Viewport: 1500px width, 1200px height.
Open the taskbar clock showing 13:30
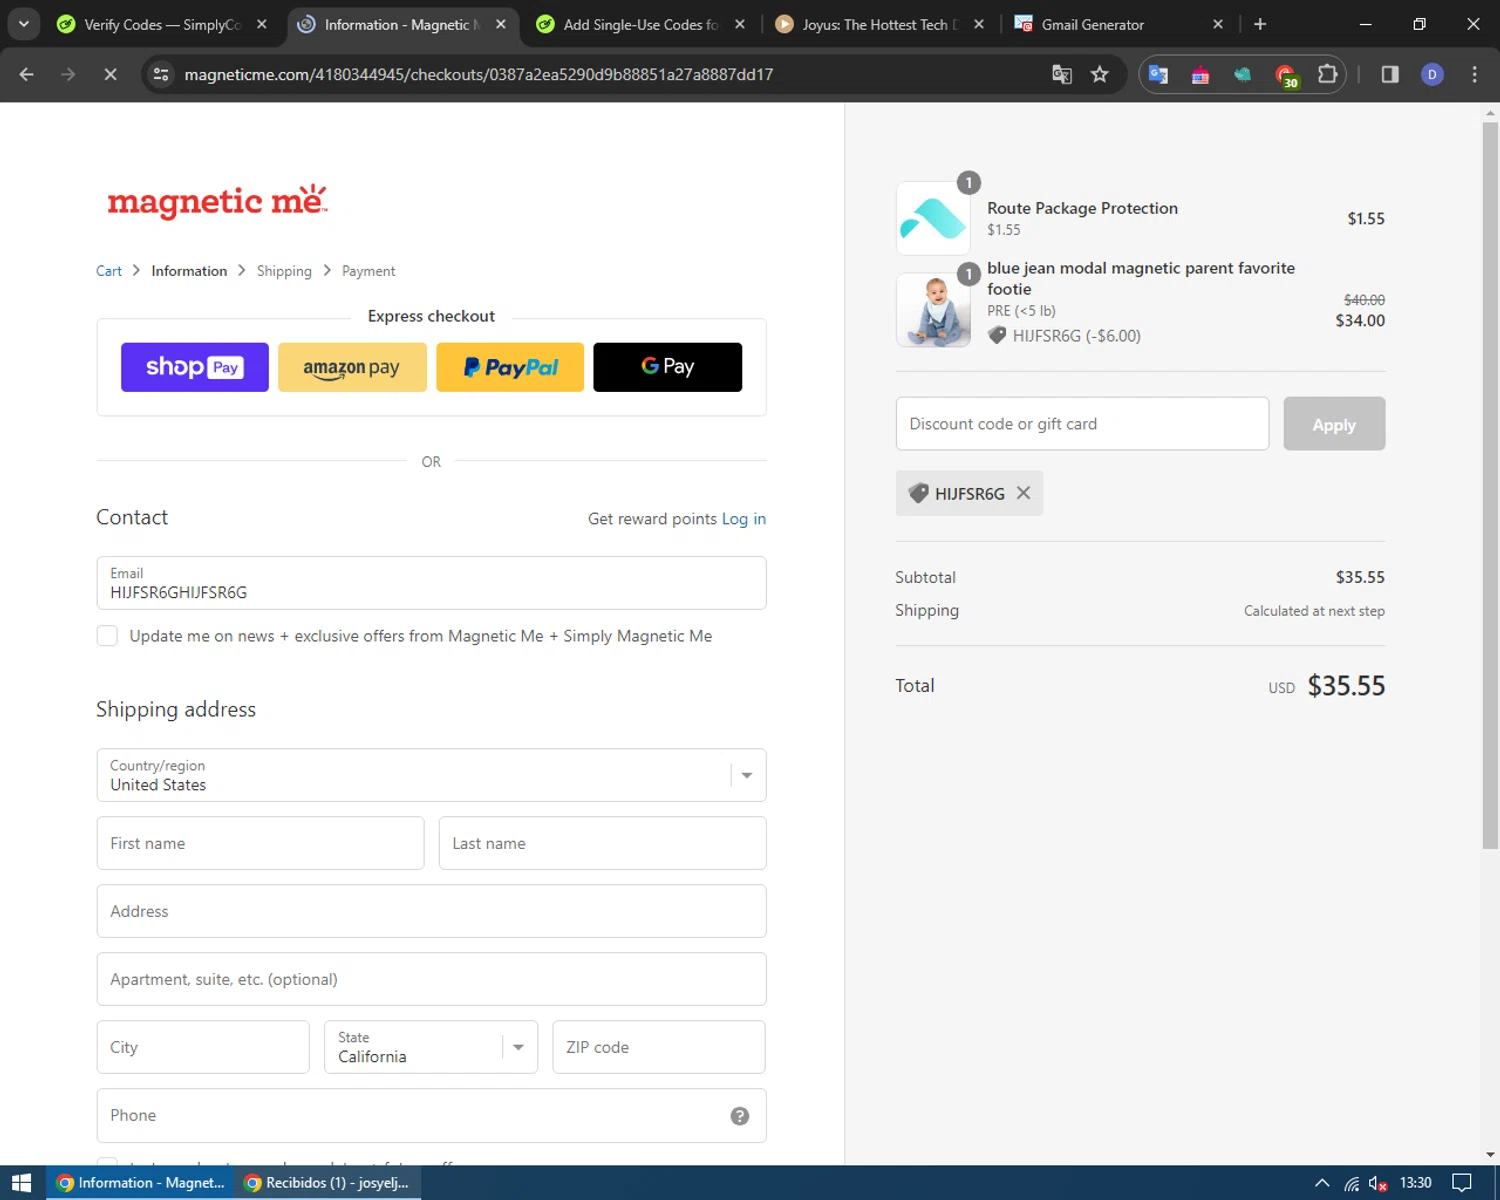[1415, 1183]
